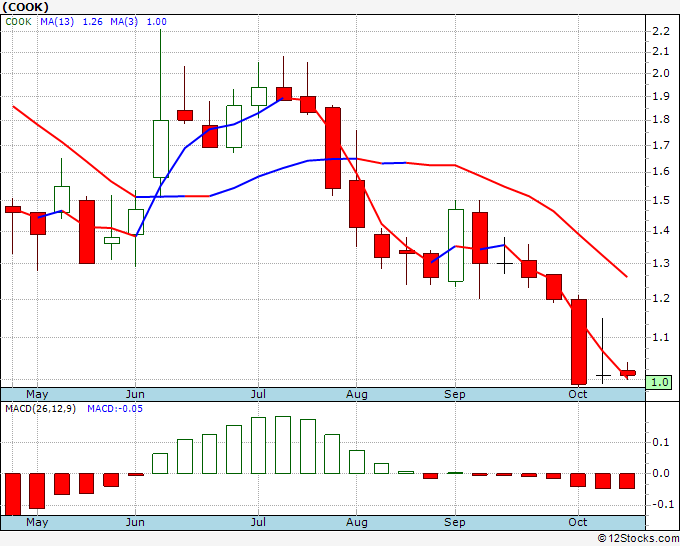680x546 pixels.
Task: Click the 2.0 price axis label
Action: point(661,73)
